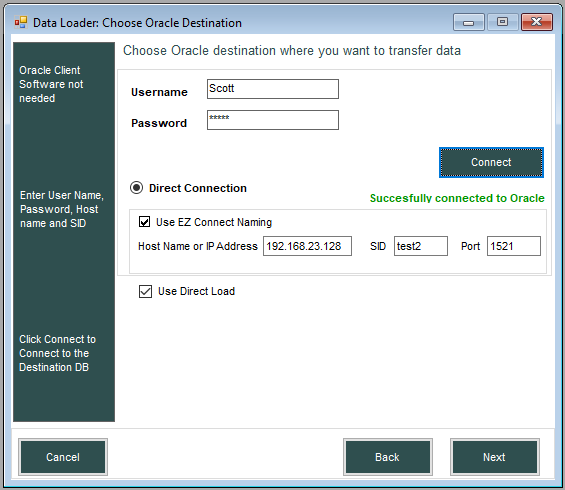This screenshot has height=490, width=565.
Task: Maximize the Data Loader window
Action: pyautogui.click(x=503, y=22)
